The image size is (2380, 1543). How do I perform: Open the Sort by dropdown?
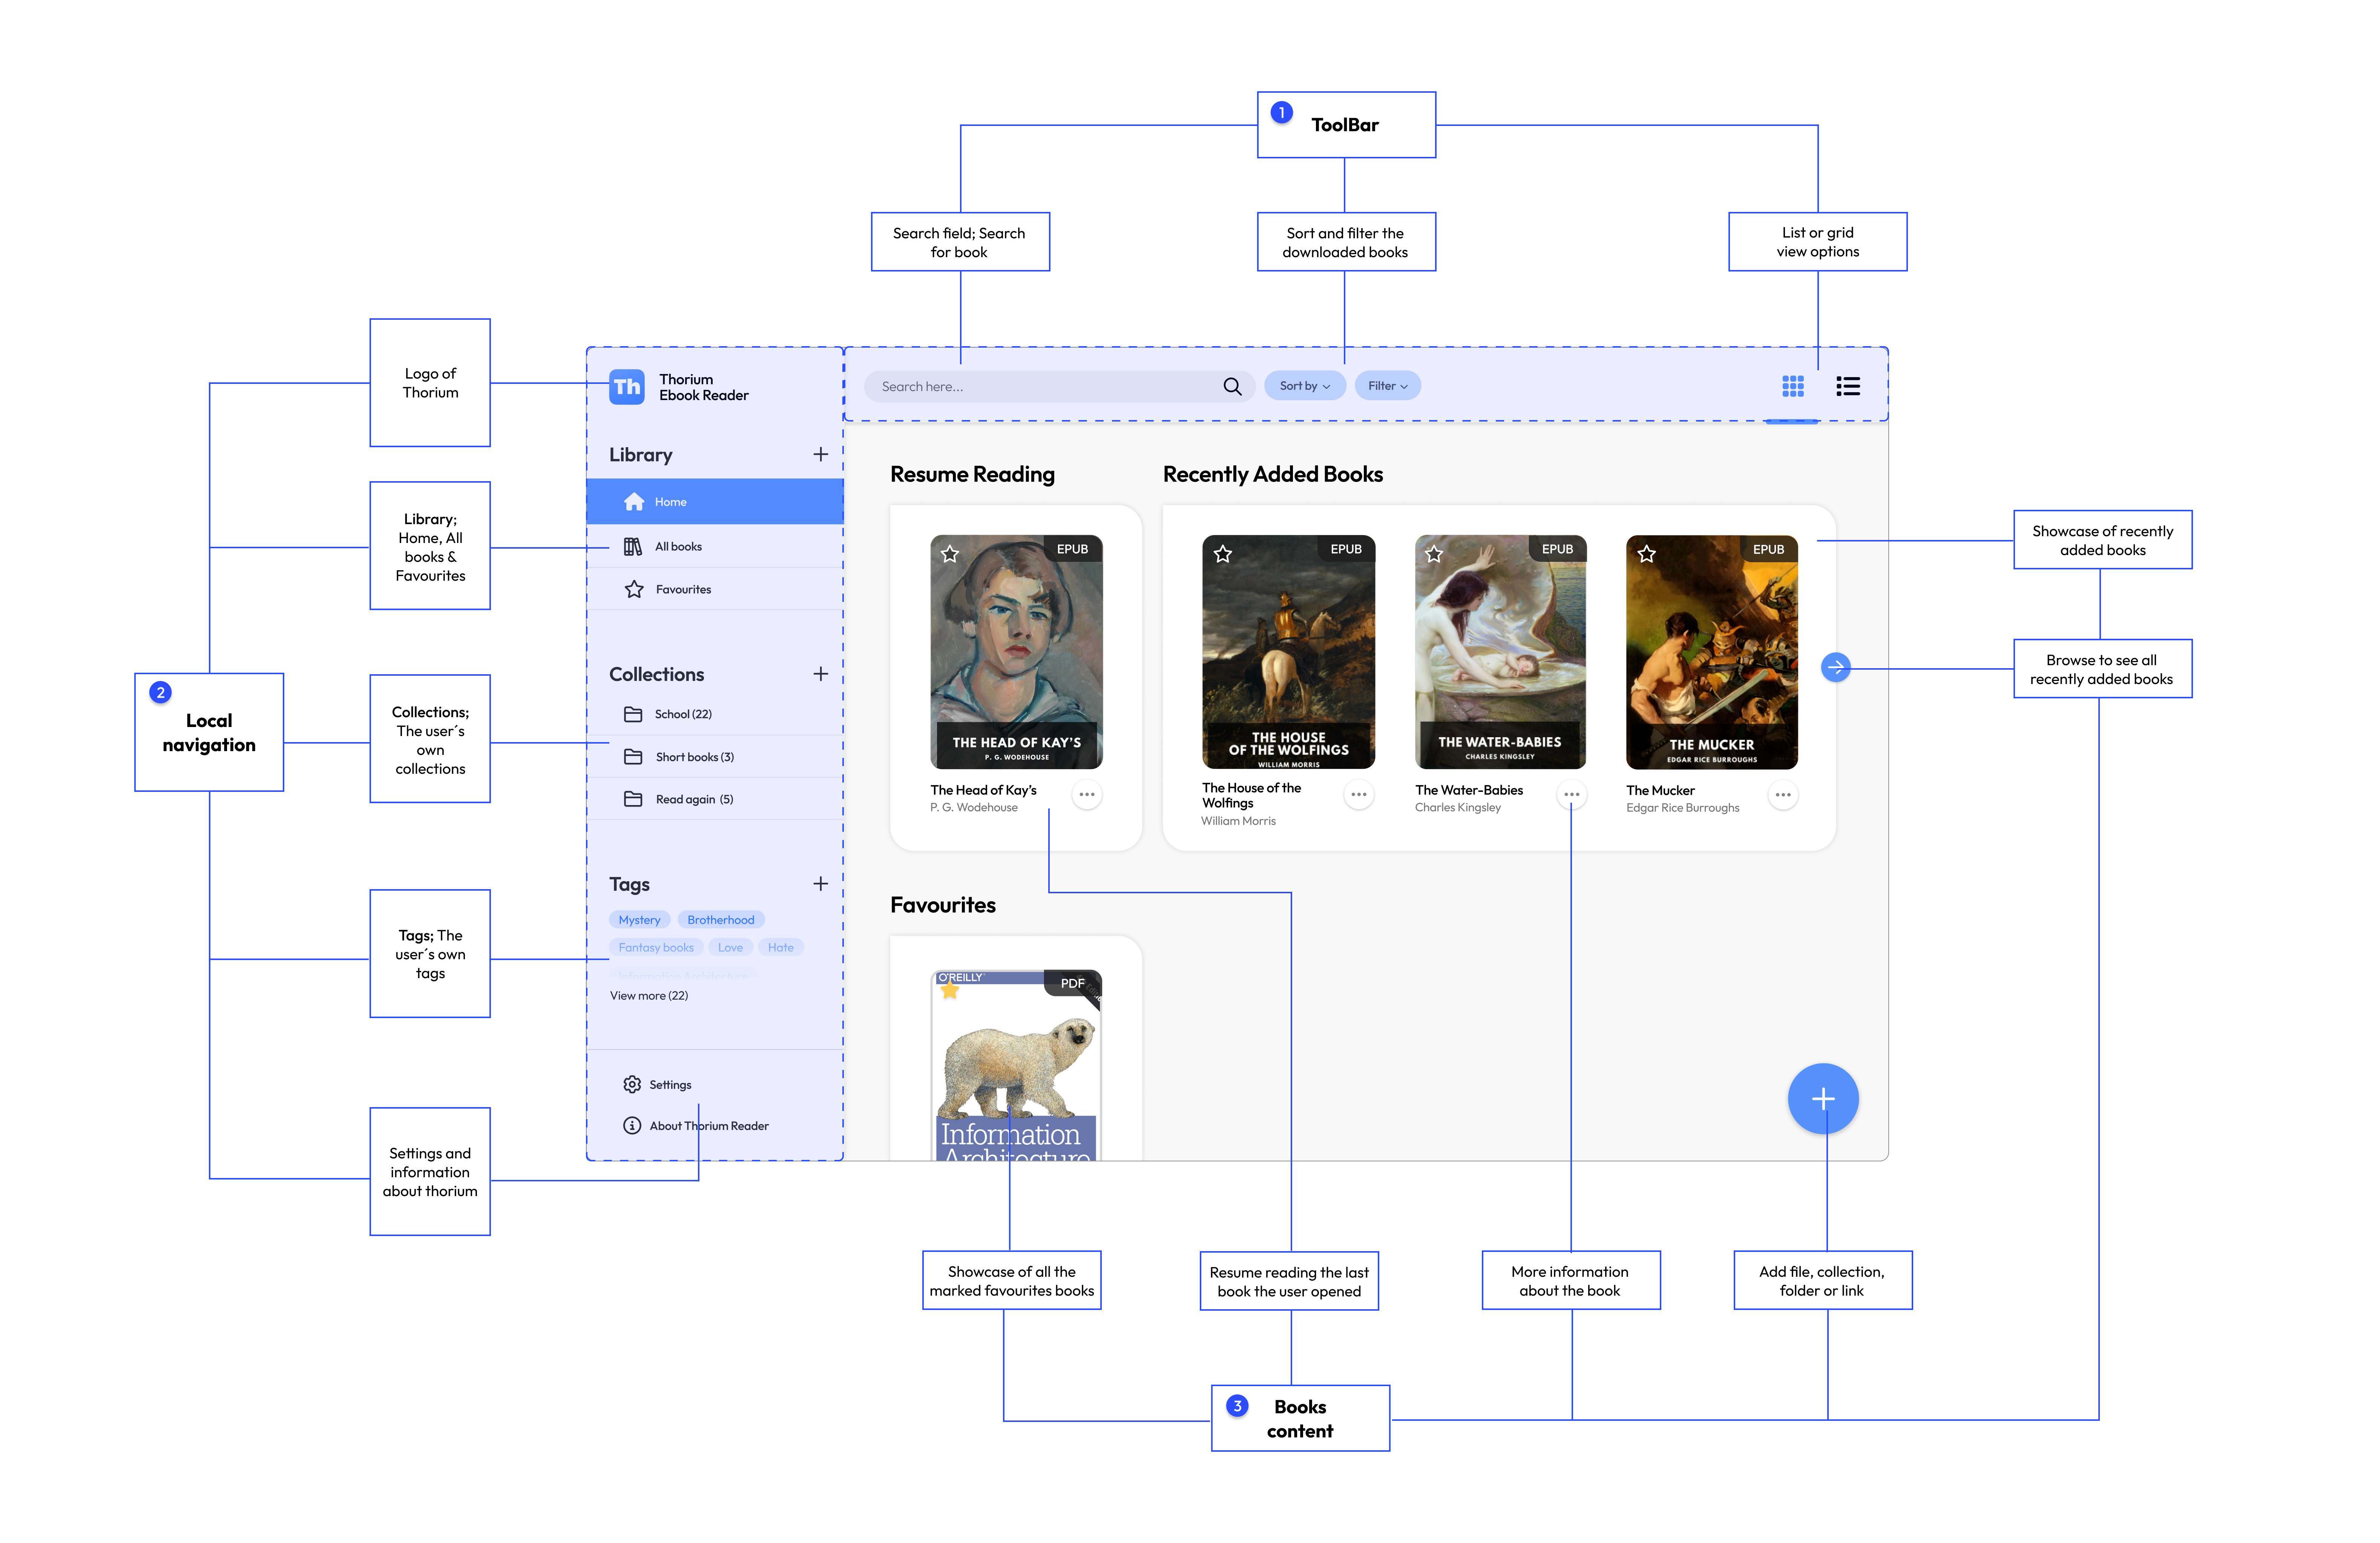pos(1304,386)
